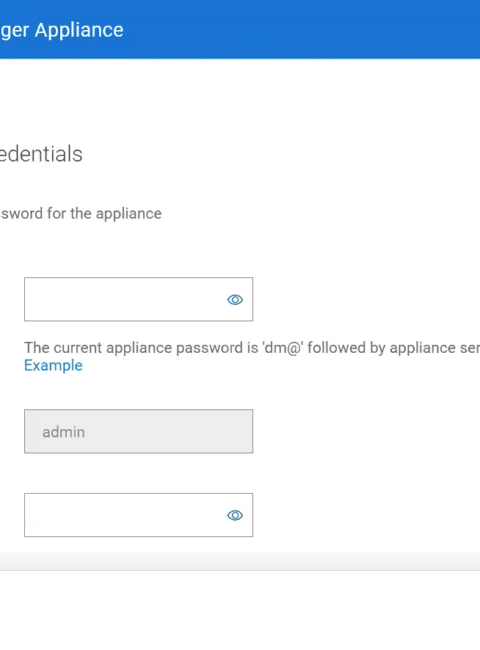
Task: Click the word 'admin' inside the disabled field
Action: click(63, 432)
